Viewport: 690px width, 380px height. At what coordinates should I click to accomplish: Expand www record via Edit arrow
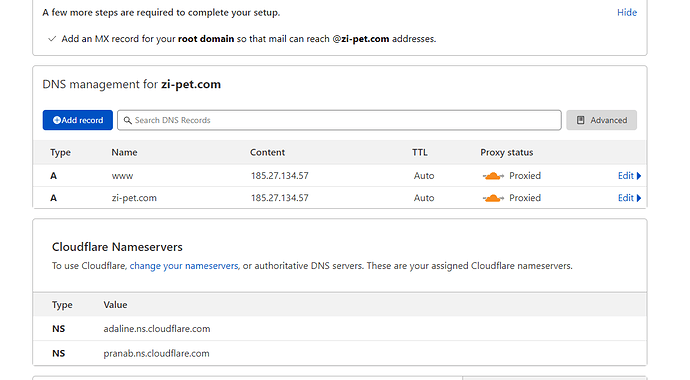[x=639, y=176]
